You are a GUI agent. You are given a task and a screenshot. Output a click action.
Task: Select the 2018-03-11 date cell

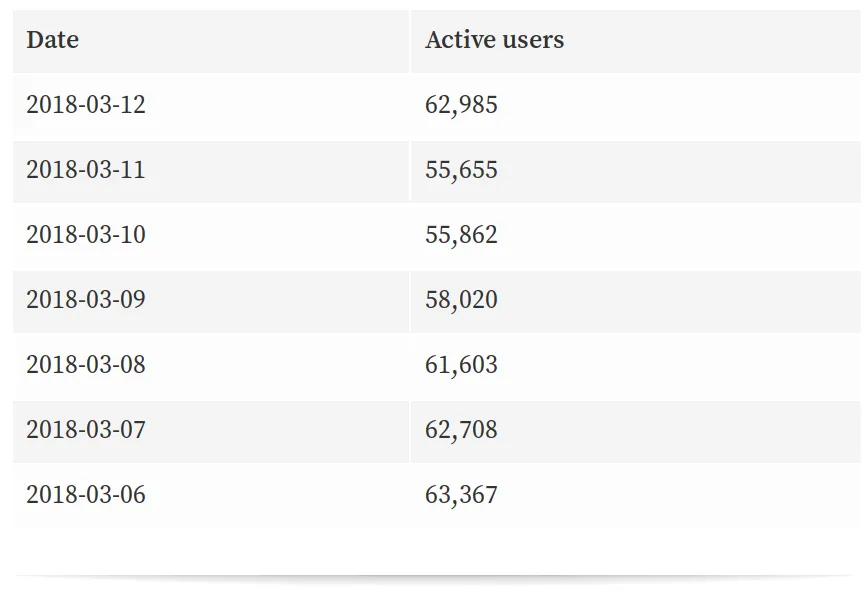(86, 170)
